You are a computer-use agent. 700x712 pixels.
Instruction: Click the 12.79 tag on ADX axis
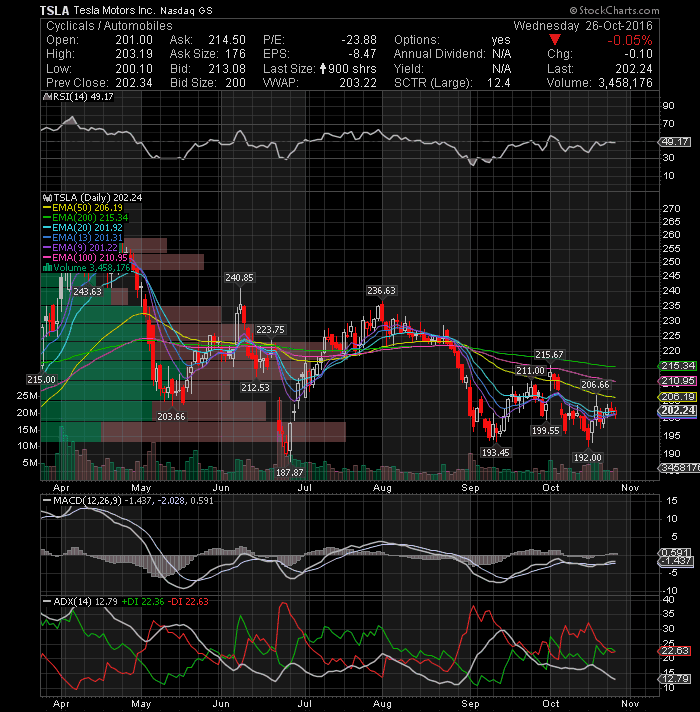675,679
